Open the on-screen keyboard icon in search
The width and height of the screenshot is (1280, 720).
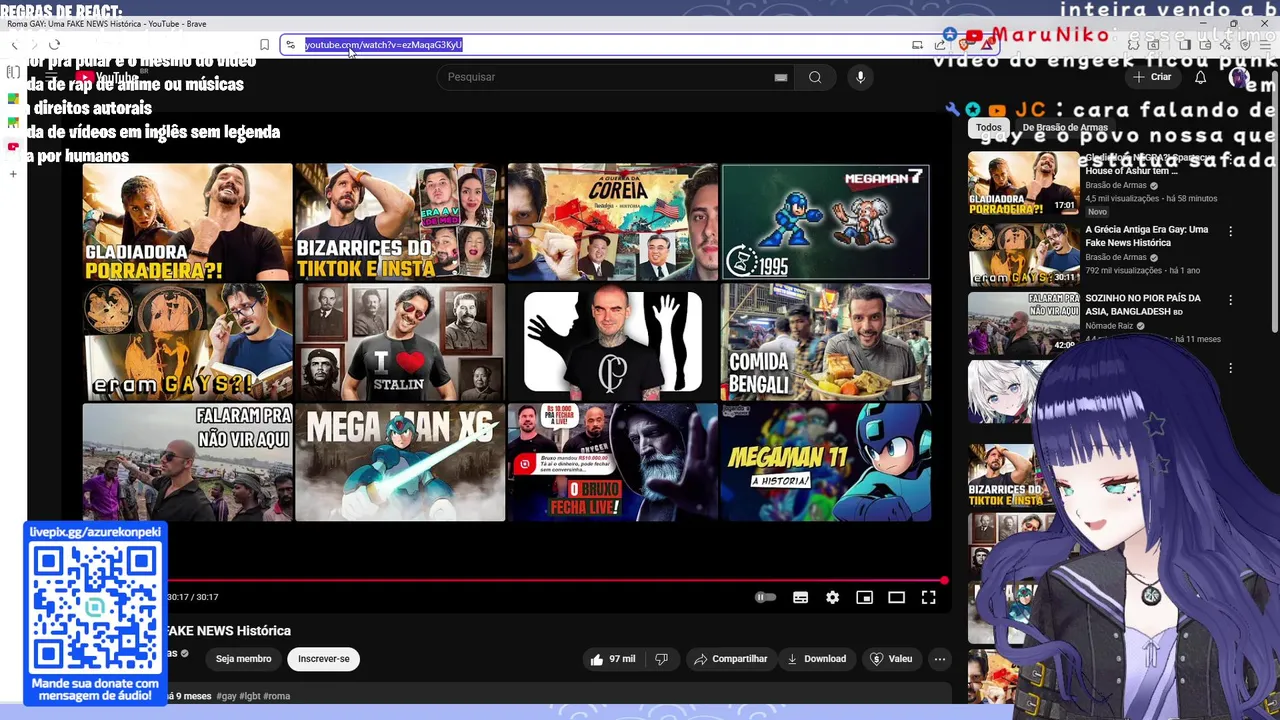(x=781, y=77)
